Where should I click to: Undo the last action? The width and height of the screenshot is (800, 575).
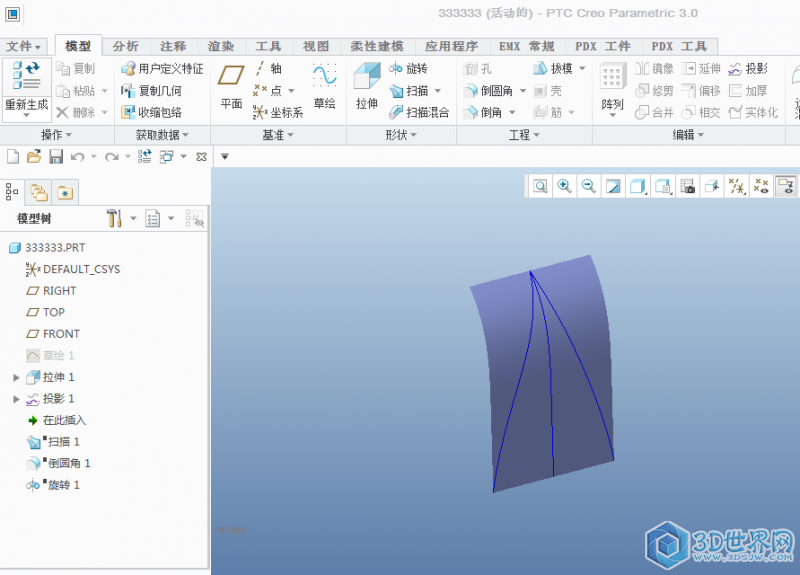click(x=78, y=157)
